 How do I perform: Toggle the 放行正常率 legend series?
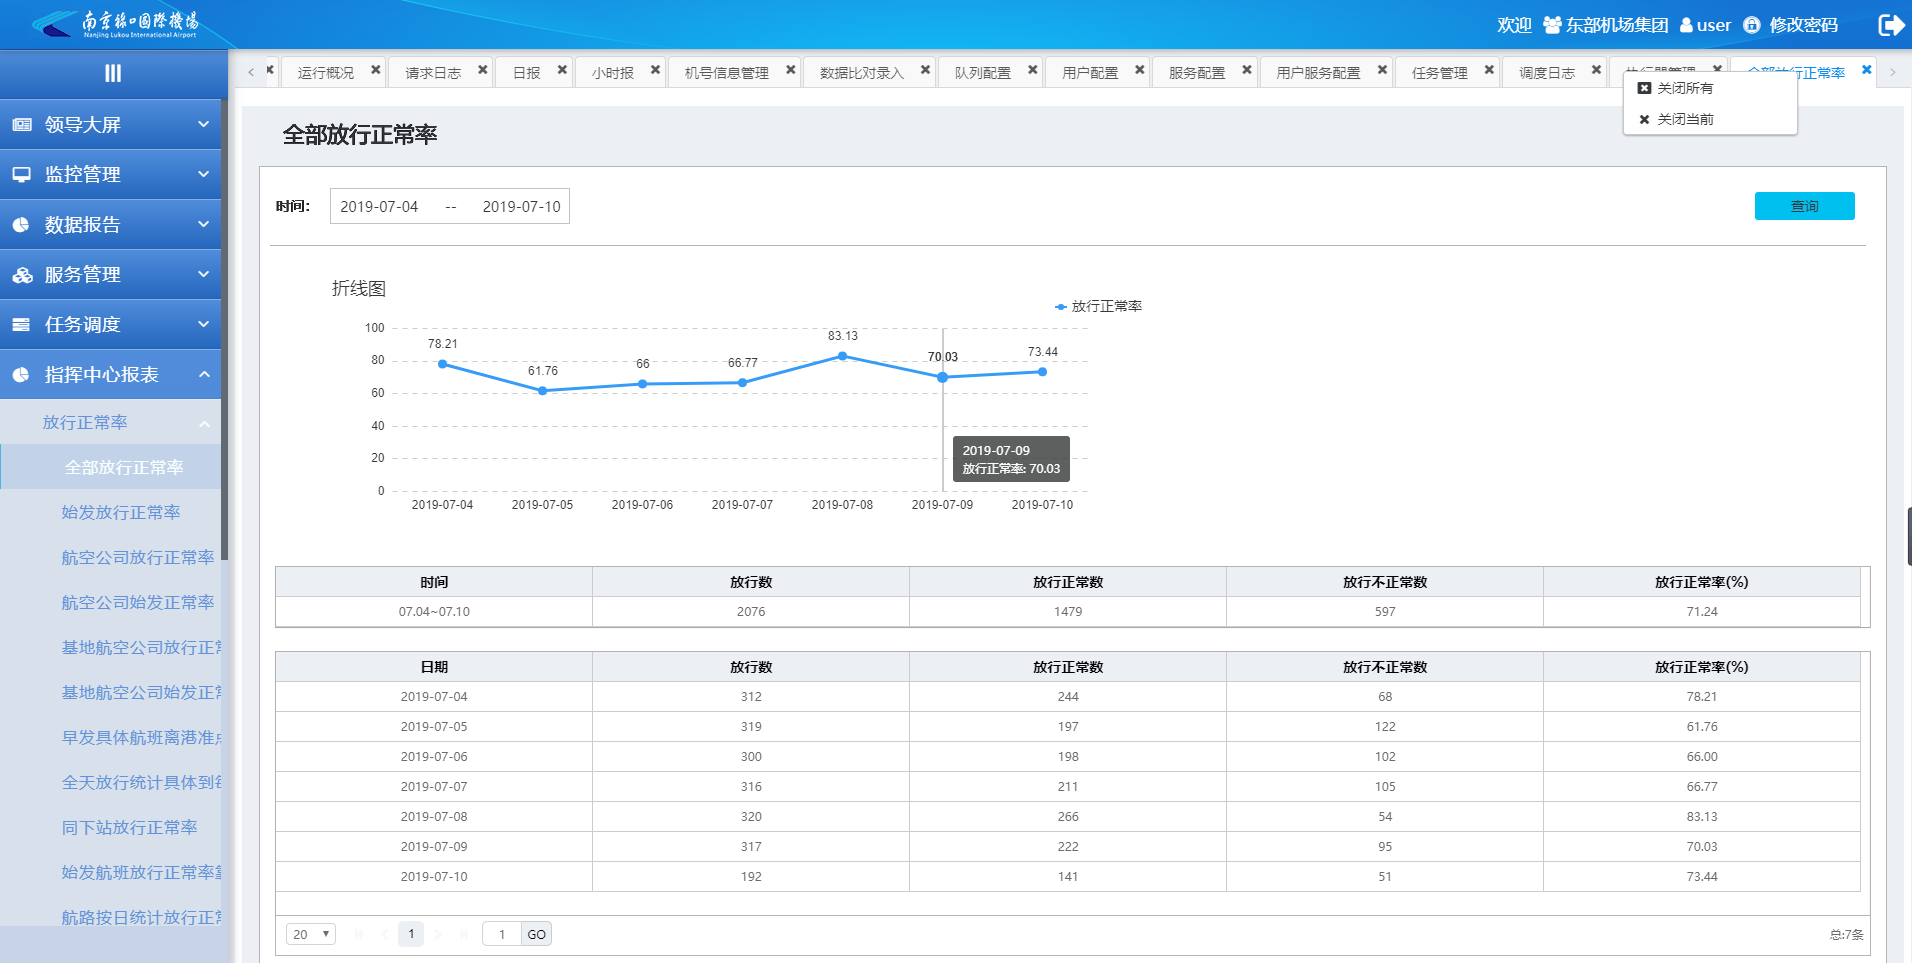1098,306
